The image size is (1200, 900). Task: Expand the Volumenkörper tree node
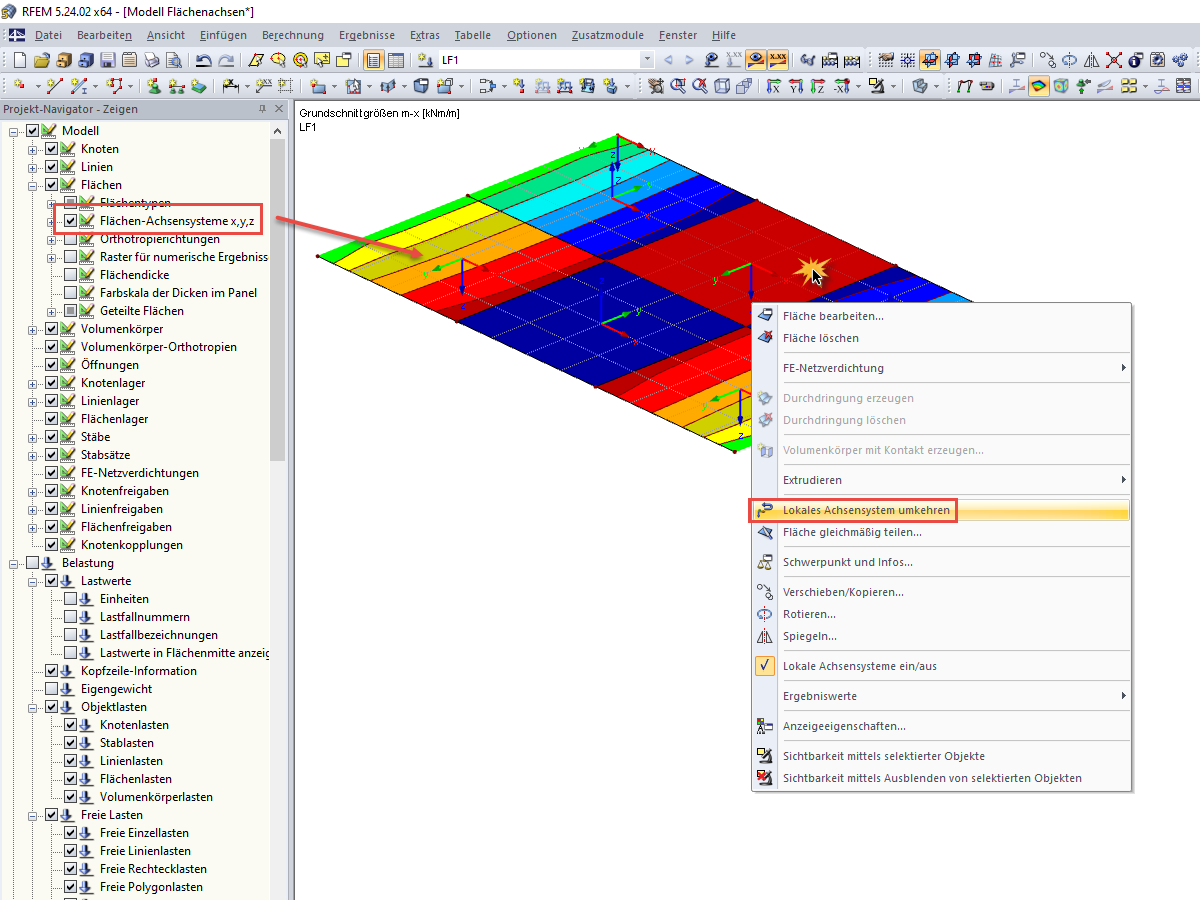coord(33,329)
